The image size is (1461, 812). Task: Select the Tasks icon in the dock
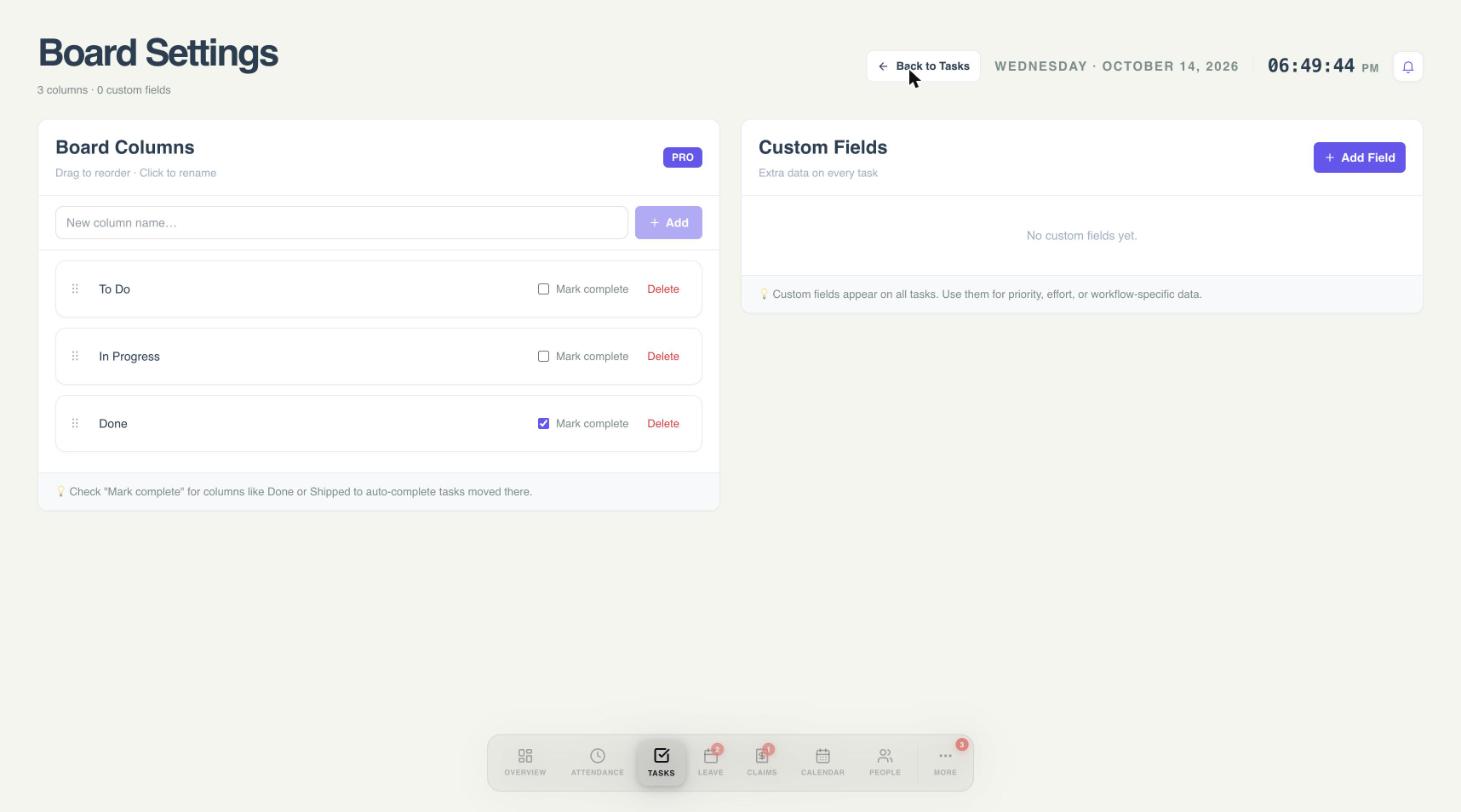click(661, 762)
